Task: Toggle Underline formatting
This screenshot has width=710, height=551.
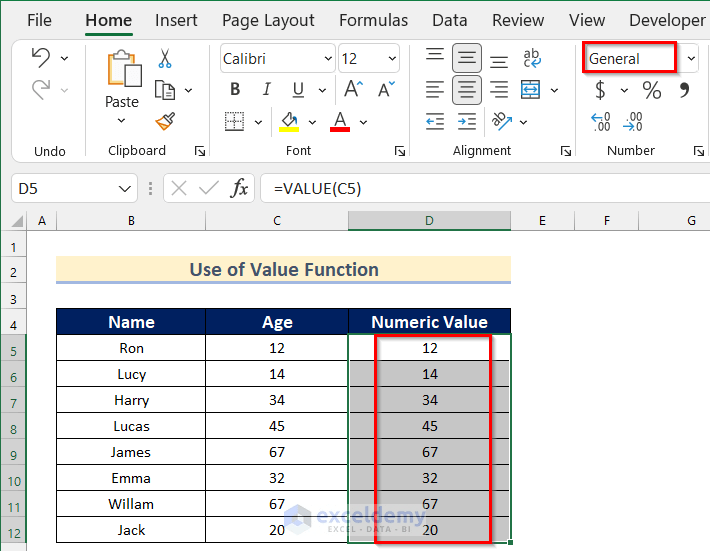Action: tap(298, 90)
